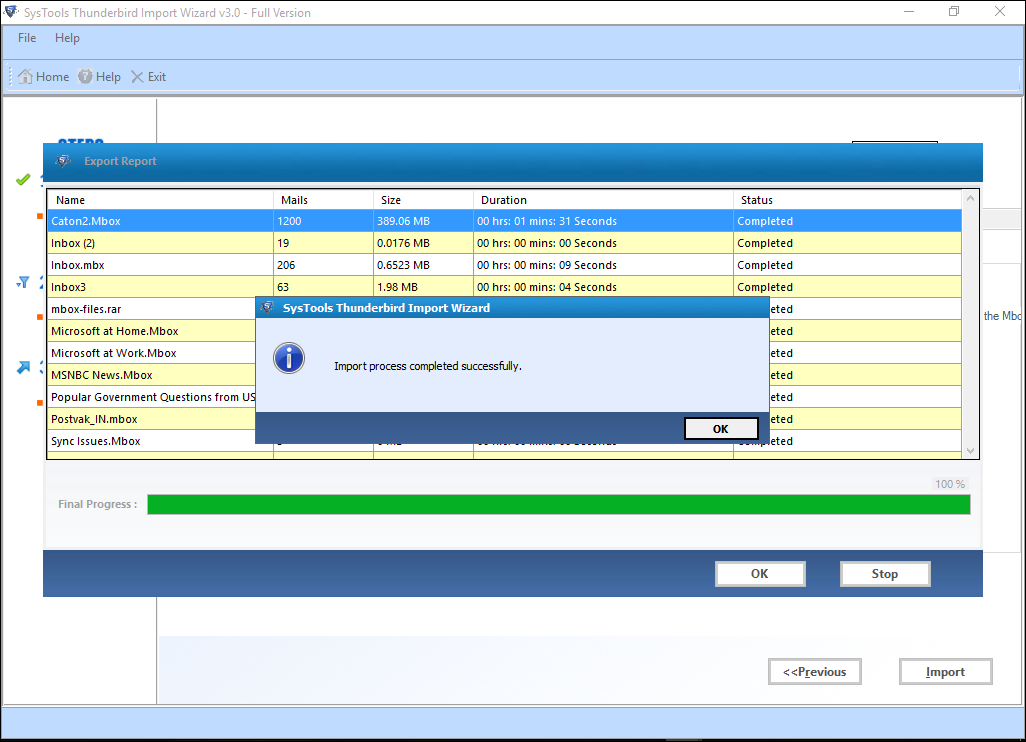
Task: Select the Inbox (2) row
Action: 504,243
